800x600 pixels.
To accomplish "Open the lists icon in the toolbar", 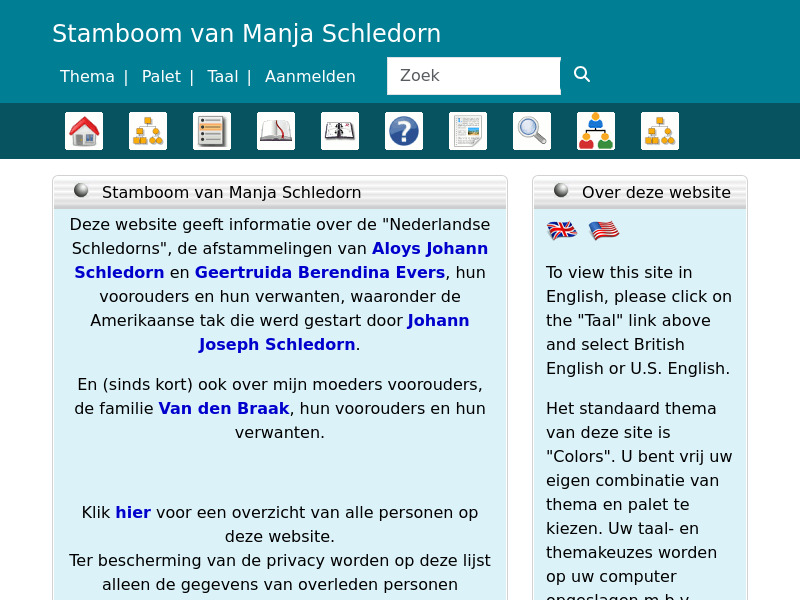I will tap(212, 131).
